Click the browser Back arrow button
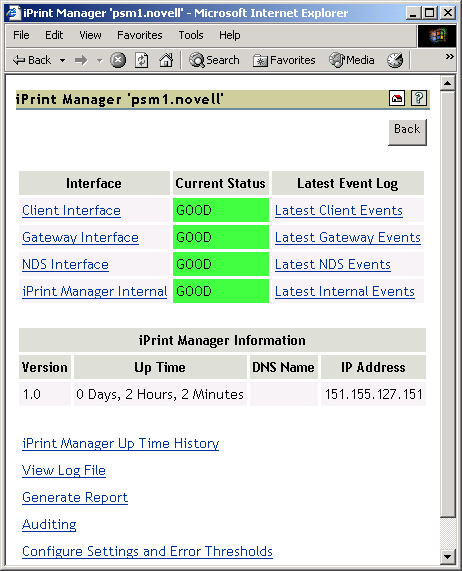 32,60
